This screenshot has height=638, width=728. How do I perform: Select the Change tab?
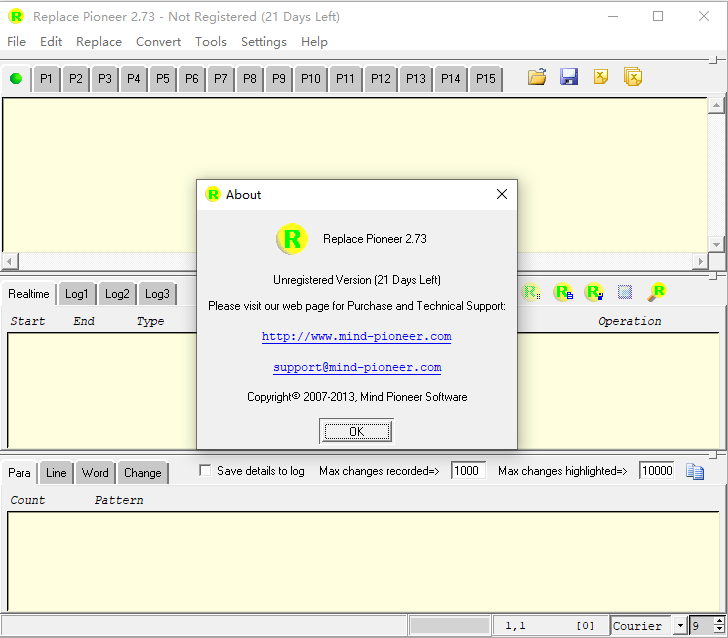143,473
